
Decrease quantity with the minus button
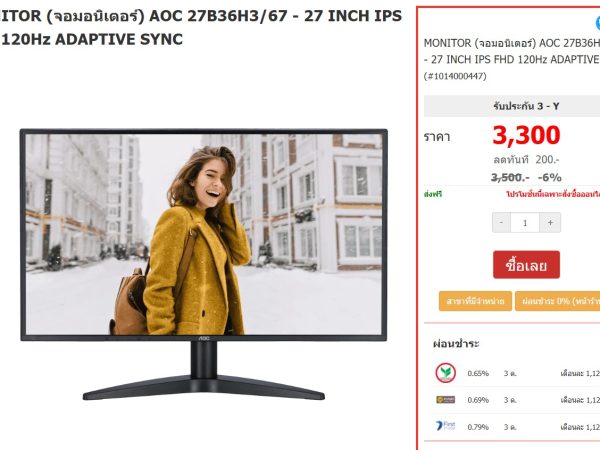(501, 222)
